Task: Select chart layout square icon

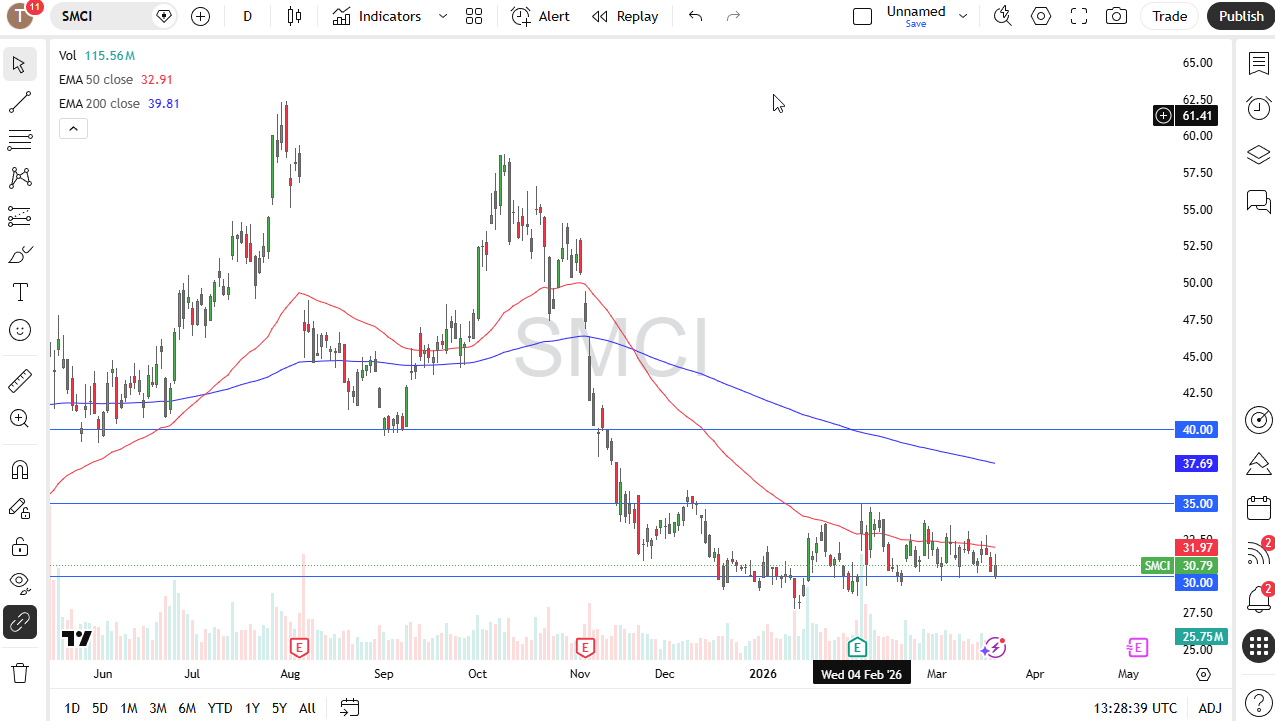Action: 862,16
